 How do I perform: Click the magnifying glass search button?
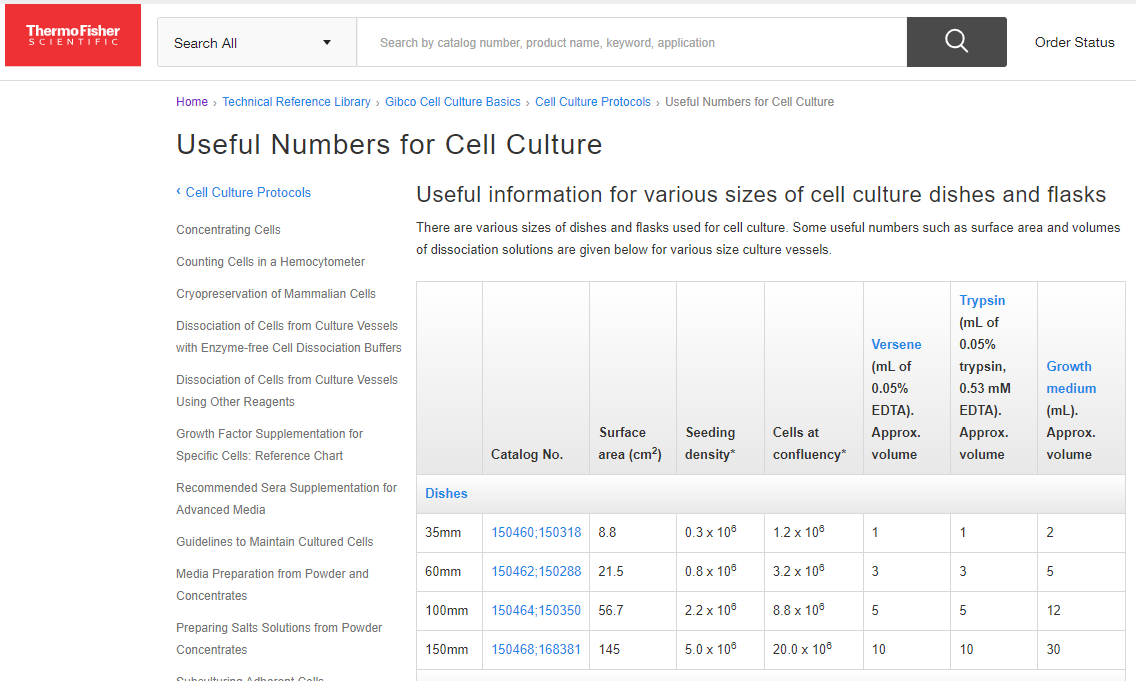point(956,42)
